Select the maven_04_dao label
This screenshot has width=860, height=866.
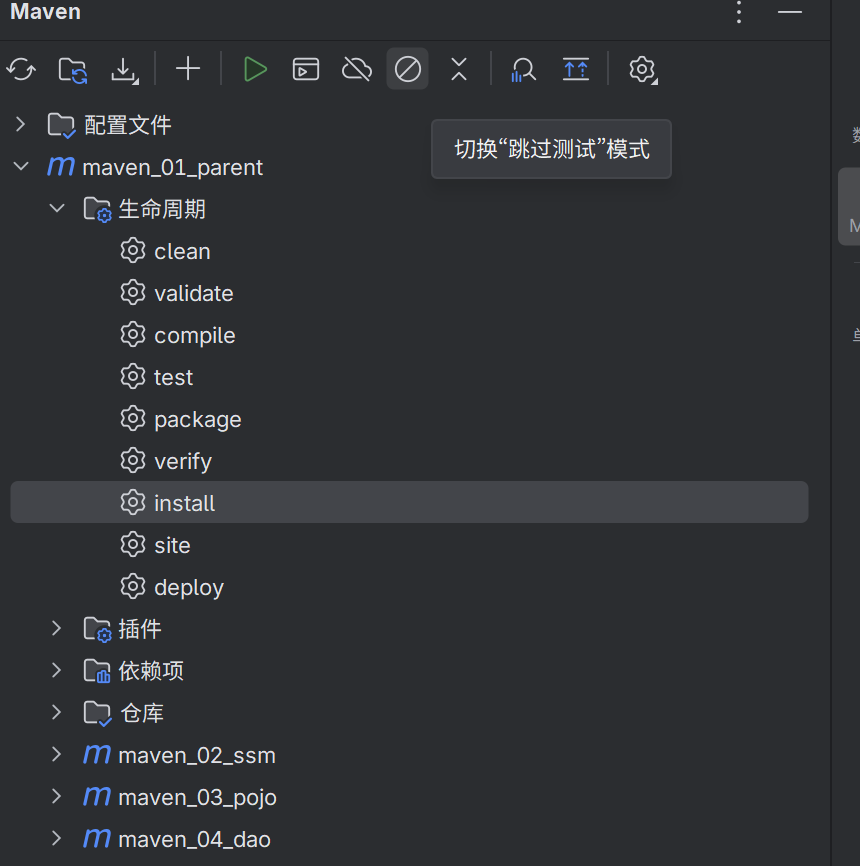pyautogui.click(x=194, y=839)
